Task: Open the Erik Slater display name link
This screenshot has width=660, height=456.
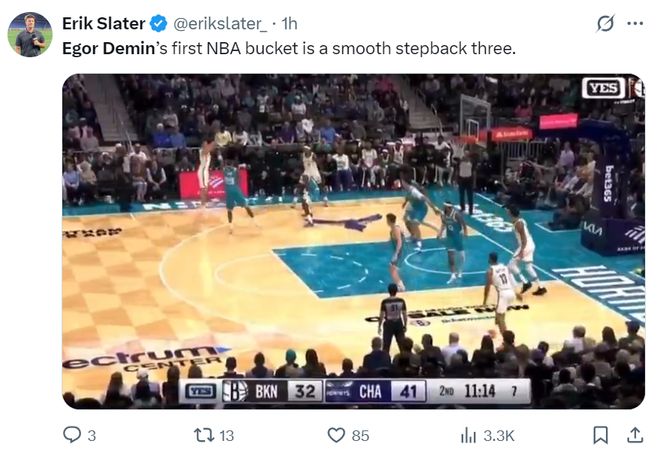Action: pos(103,23)
